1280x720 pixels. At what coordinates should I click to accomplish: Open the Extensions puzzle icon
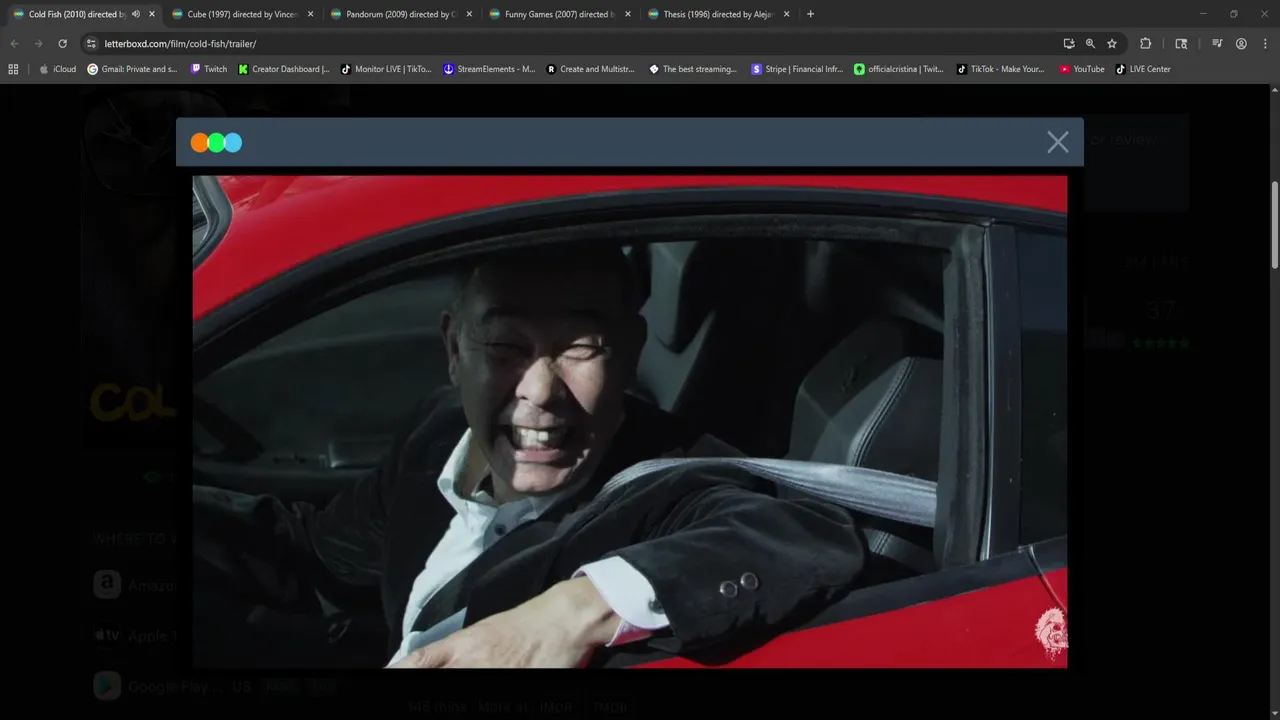click(x=1146, y=44)
